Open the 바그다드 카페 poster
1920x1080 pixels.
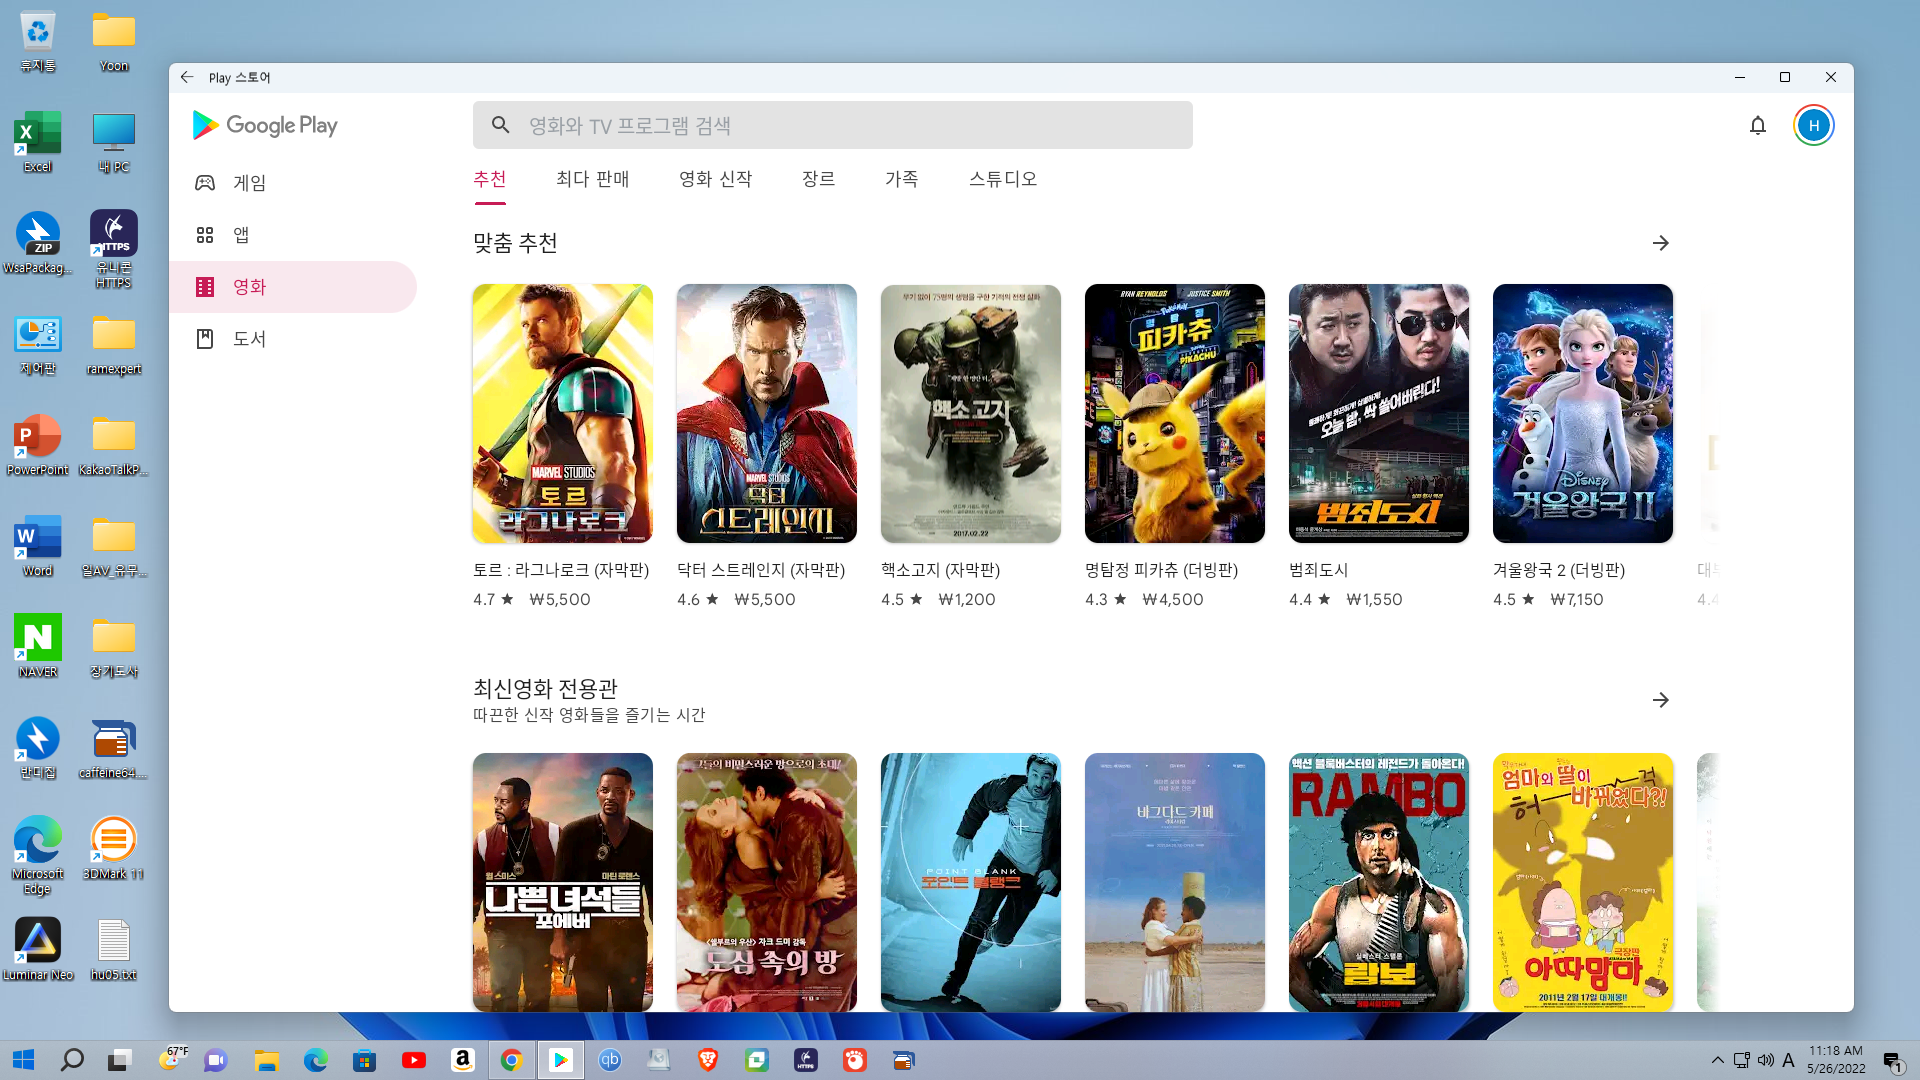click(1175, 882)
